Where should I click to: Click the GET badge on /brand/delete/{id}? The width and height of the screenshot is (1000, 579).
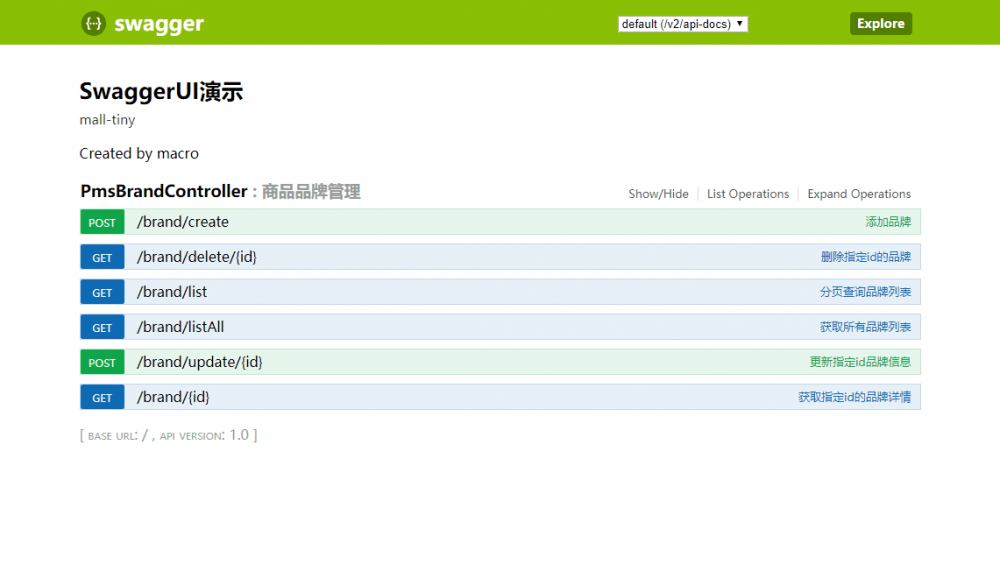point(101,257)
